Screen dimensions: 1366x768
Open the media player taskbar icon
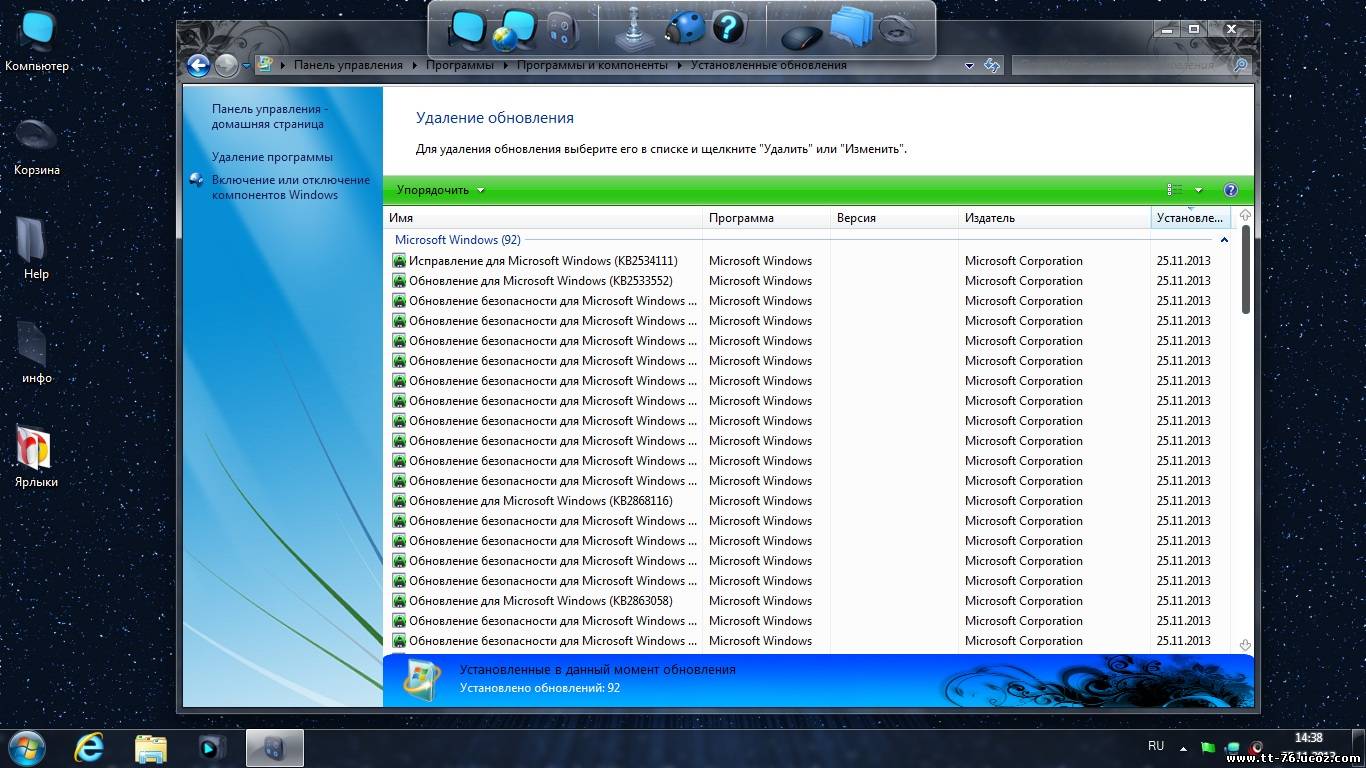[211, 747]
